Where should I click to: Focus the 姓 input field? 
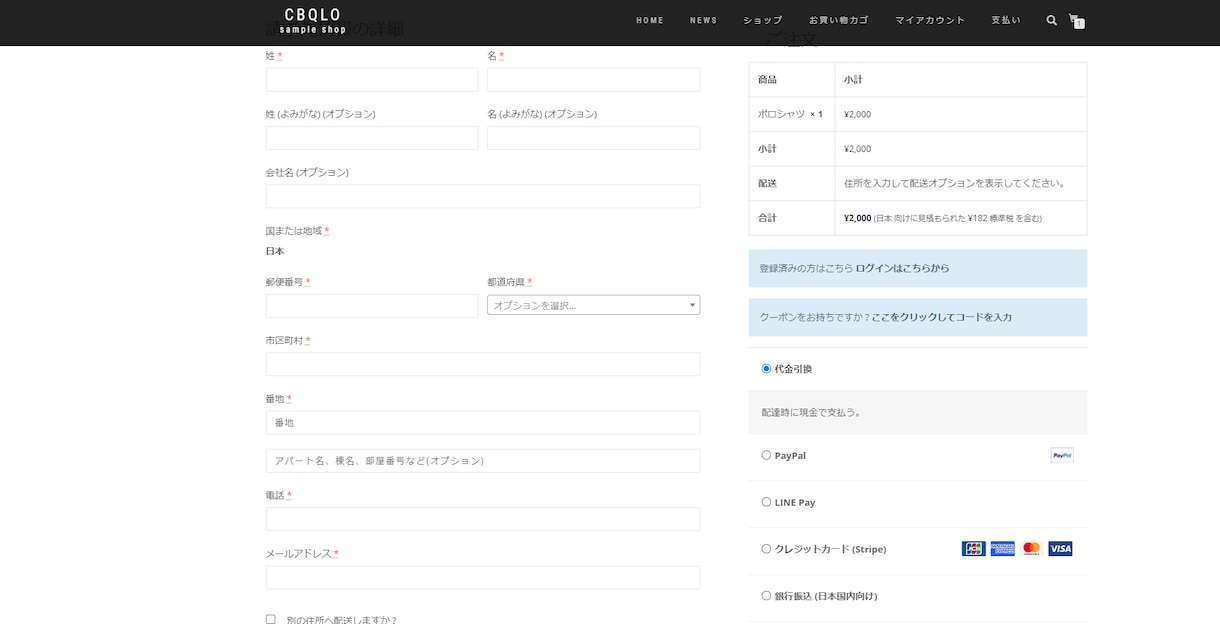click(x=372, y=80)
